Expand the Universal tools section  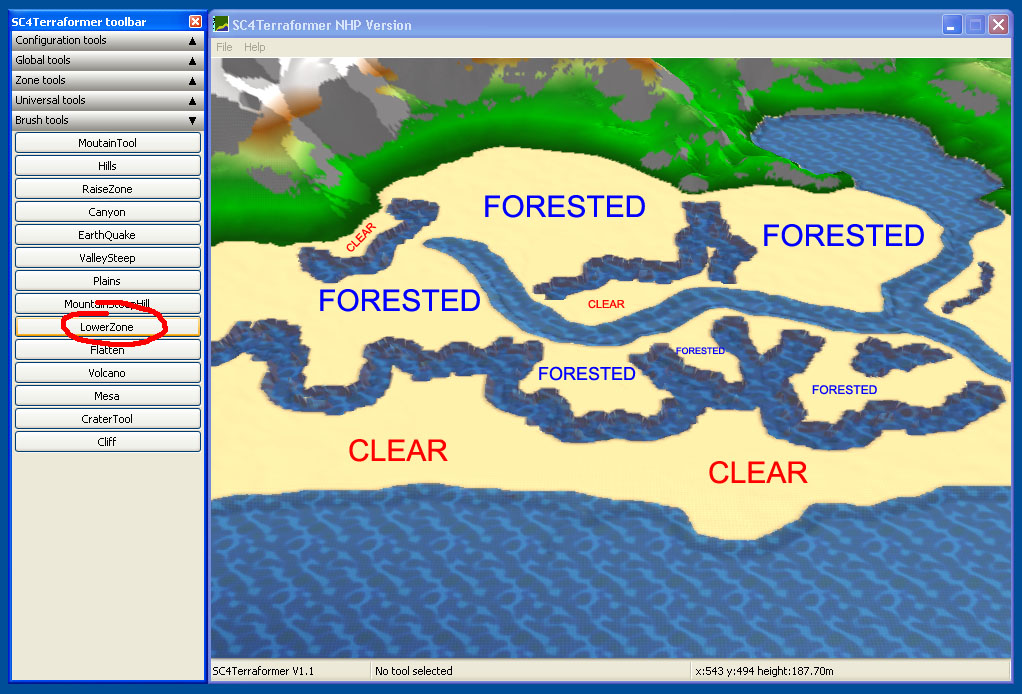click(x=108, y=100)
